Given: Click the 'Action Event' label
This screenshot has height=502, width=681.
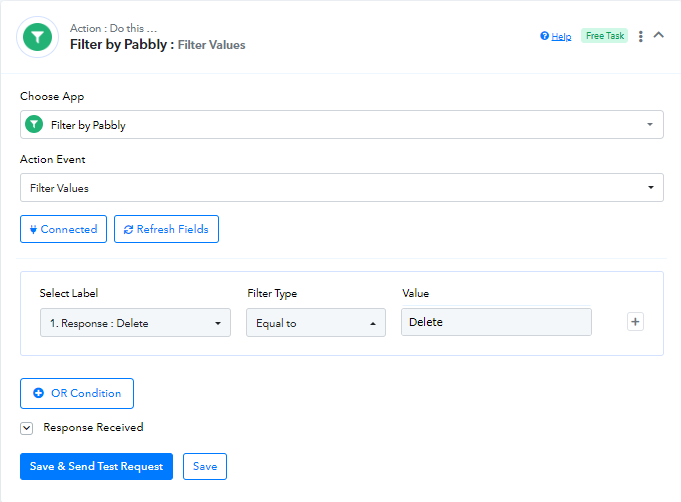Looking at the screenshot, I should (x=53, y=159).
